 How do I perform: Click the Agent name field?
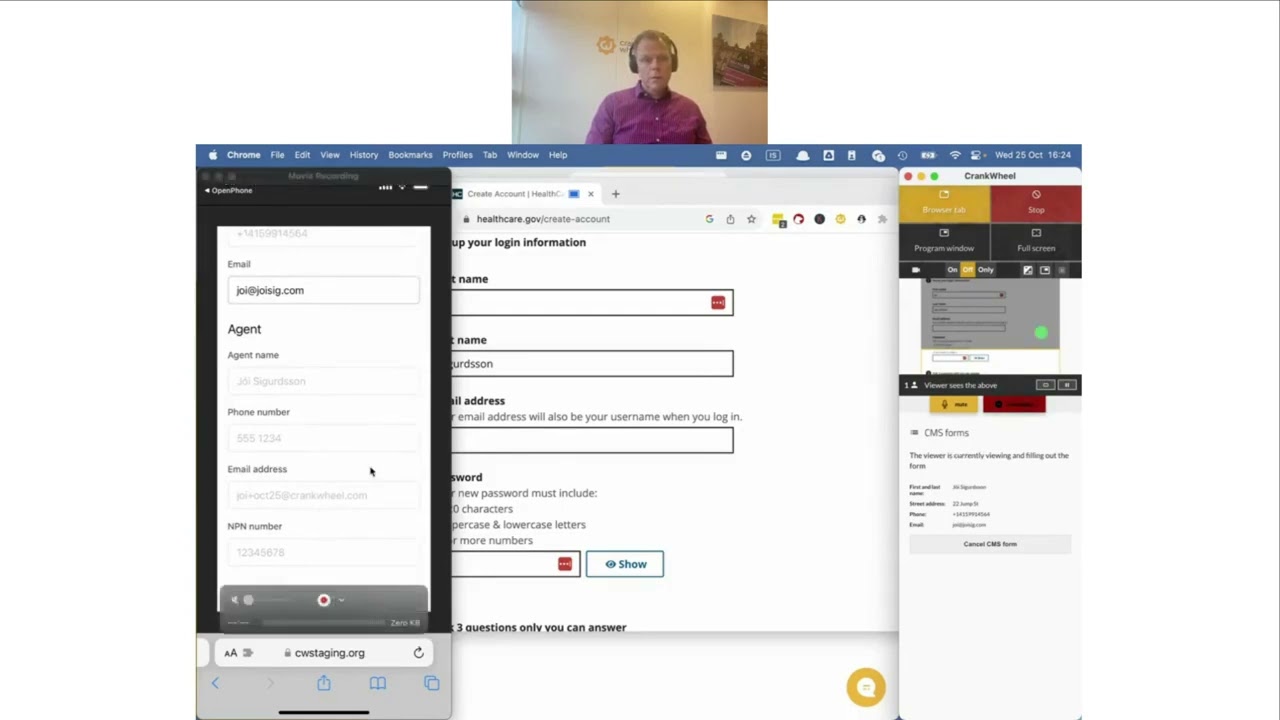click(323, 381)
